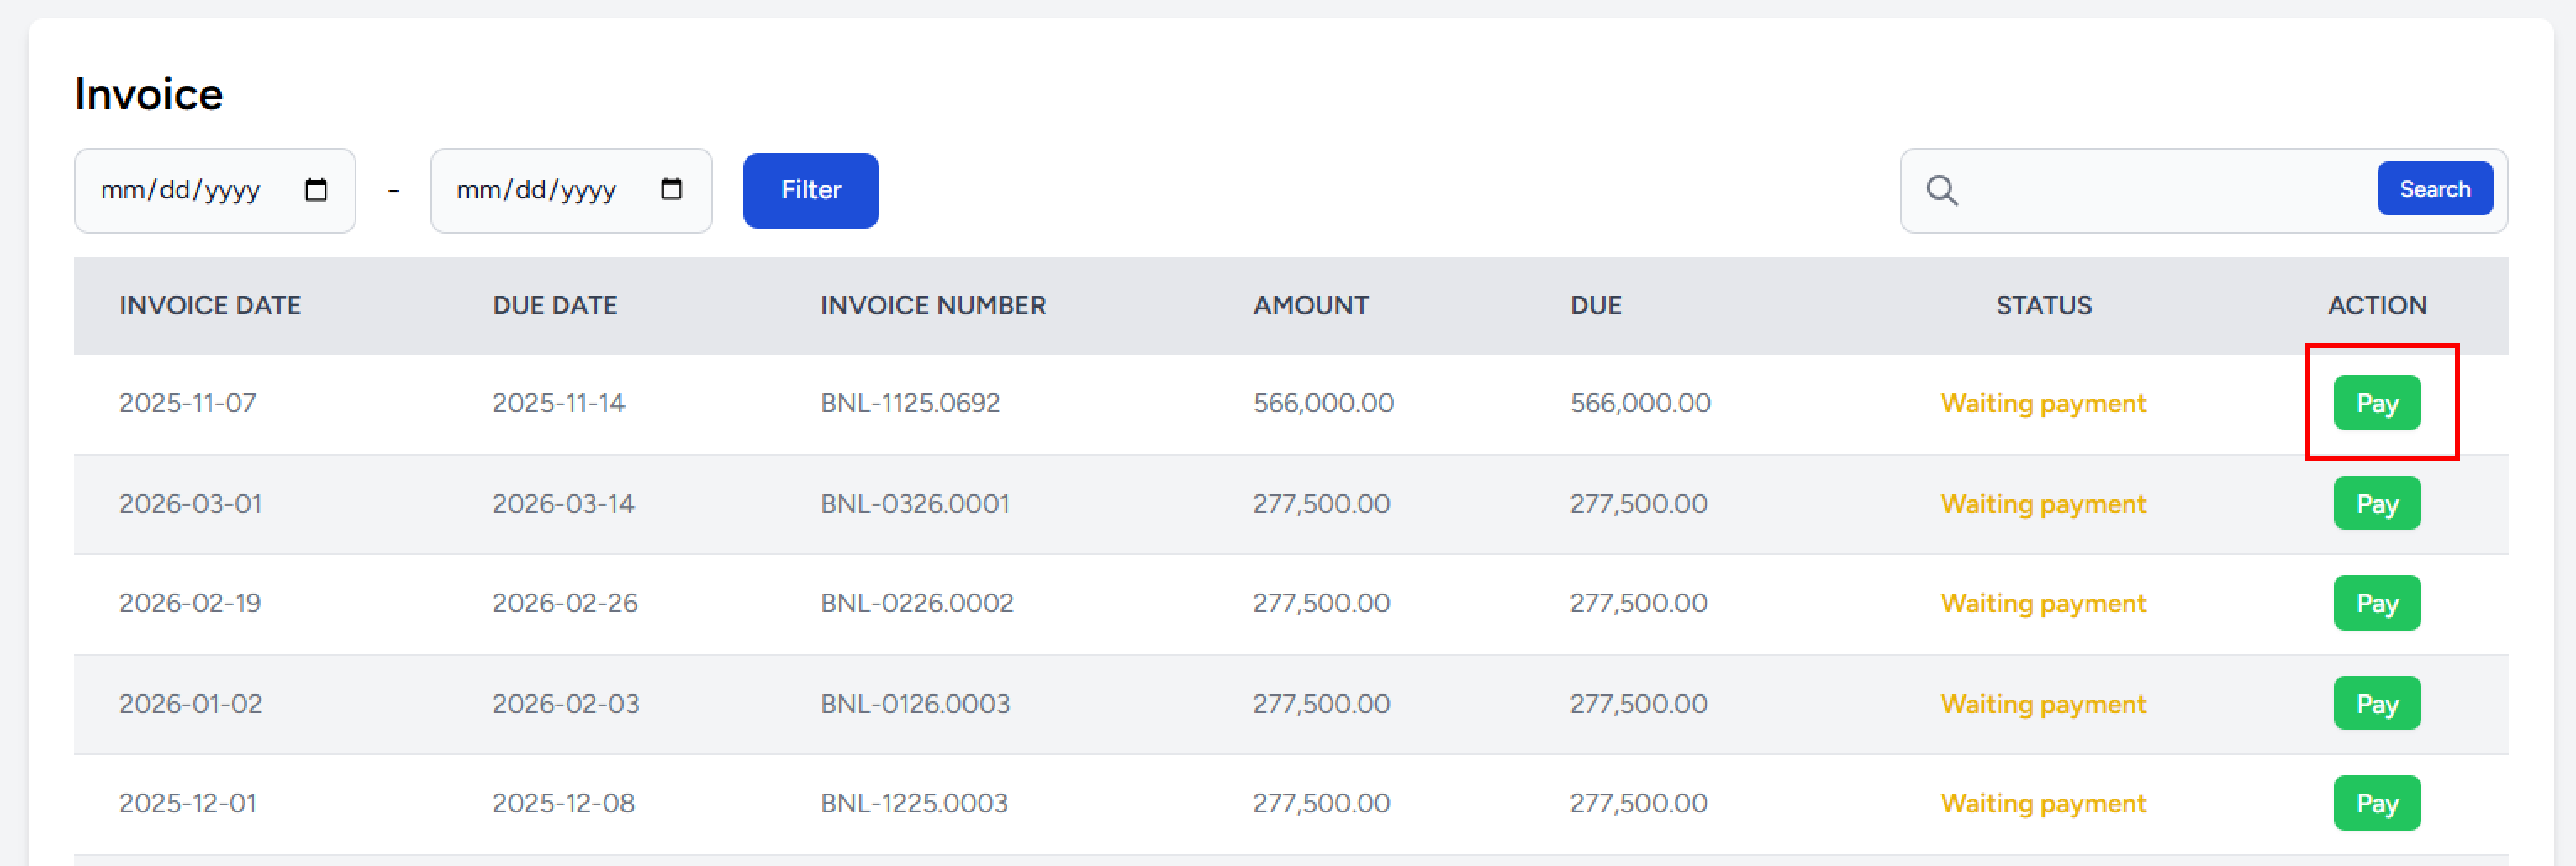Click inside the start date input field
The image size is (2576, 866).
[180, 189]
